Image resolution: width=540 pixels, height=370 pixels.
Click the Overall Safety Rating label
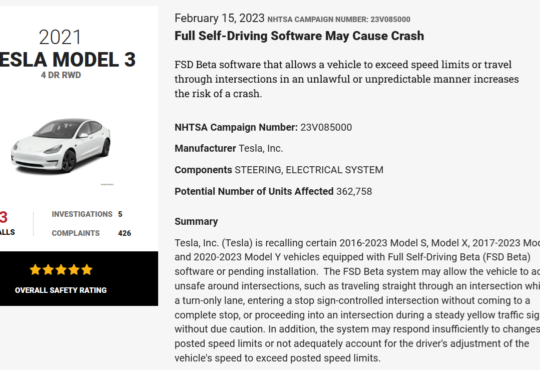click(x=61, y=290)
